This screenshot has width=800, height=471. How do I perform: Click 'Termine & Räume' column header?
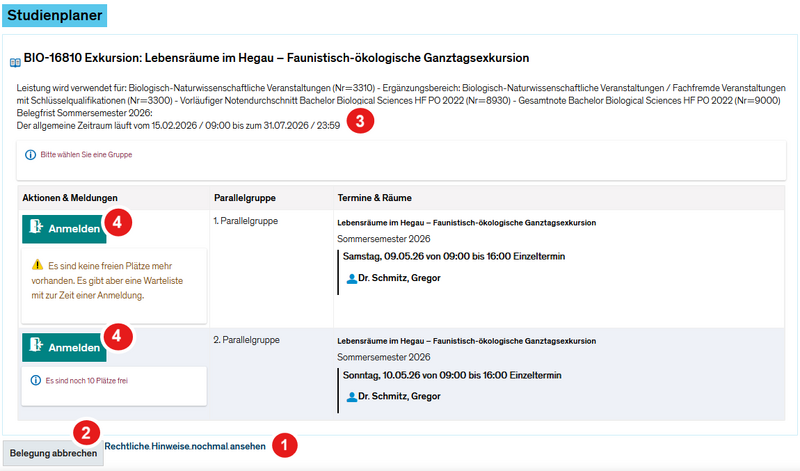(x=374, y=198)
